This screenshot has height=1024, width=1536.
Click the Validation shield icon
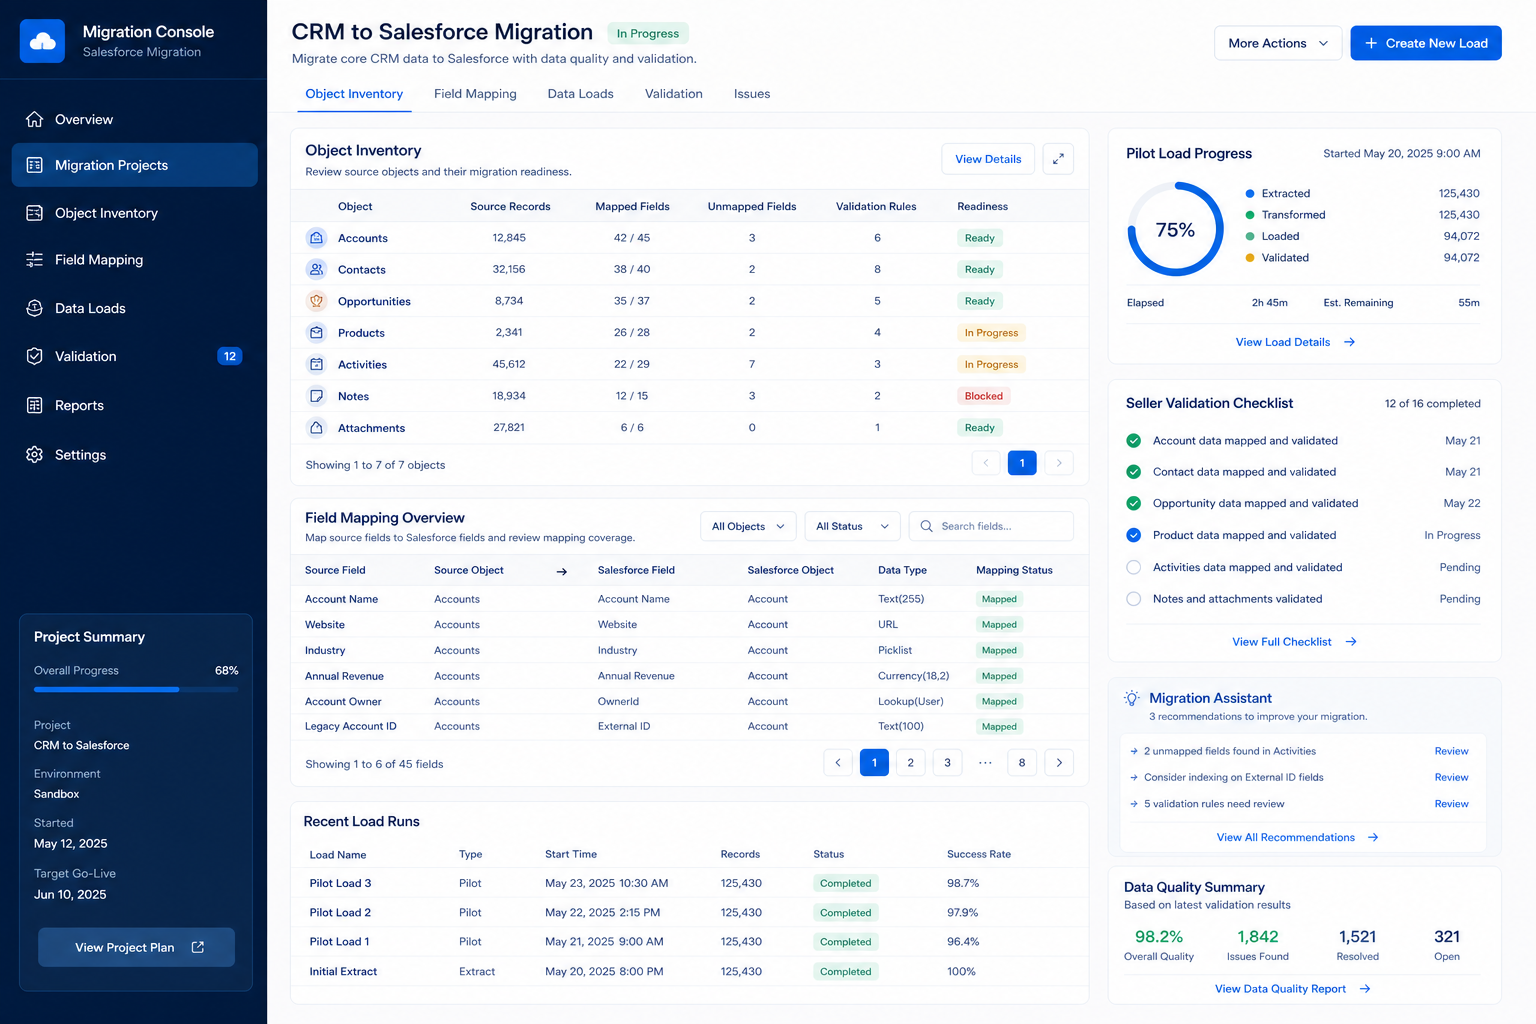(x=34, y=356)
